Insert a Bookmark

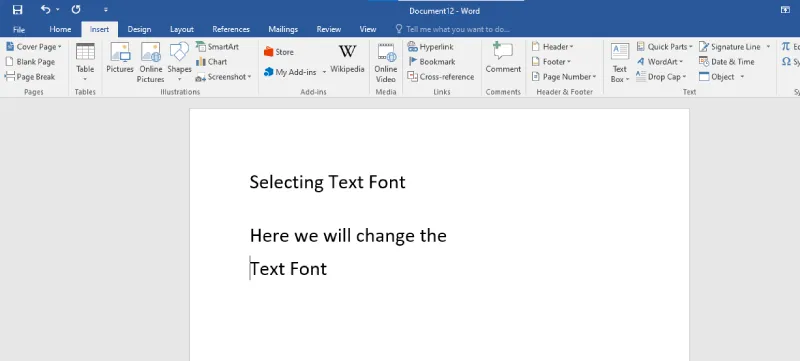coord(432,62)
